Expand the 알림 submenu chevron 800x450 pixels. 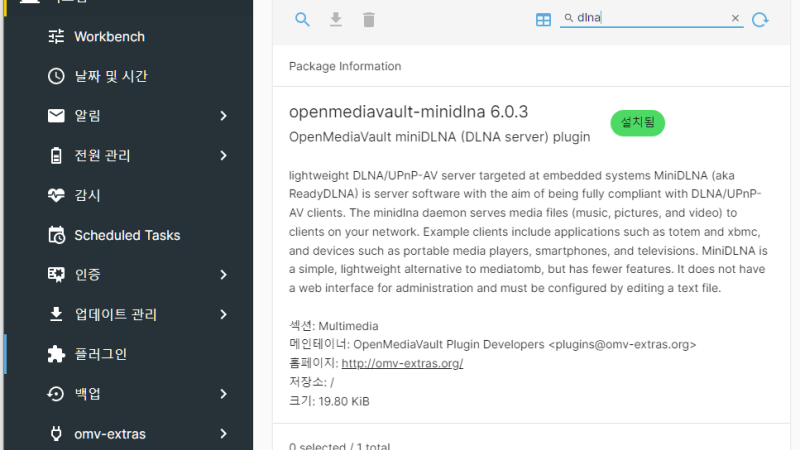[223, 116]
